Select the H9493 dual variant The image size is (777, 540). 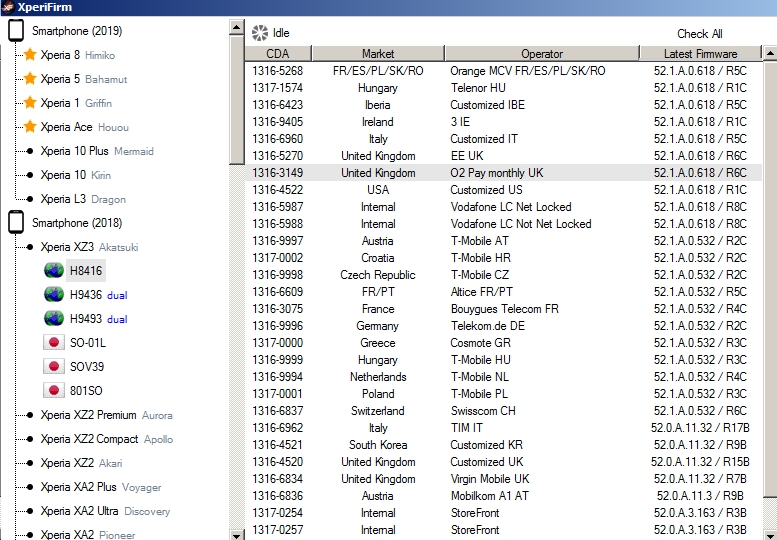click(99, 319)
